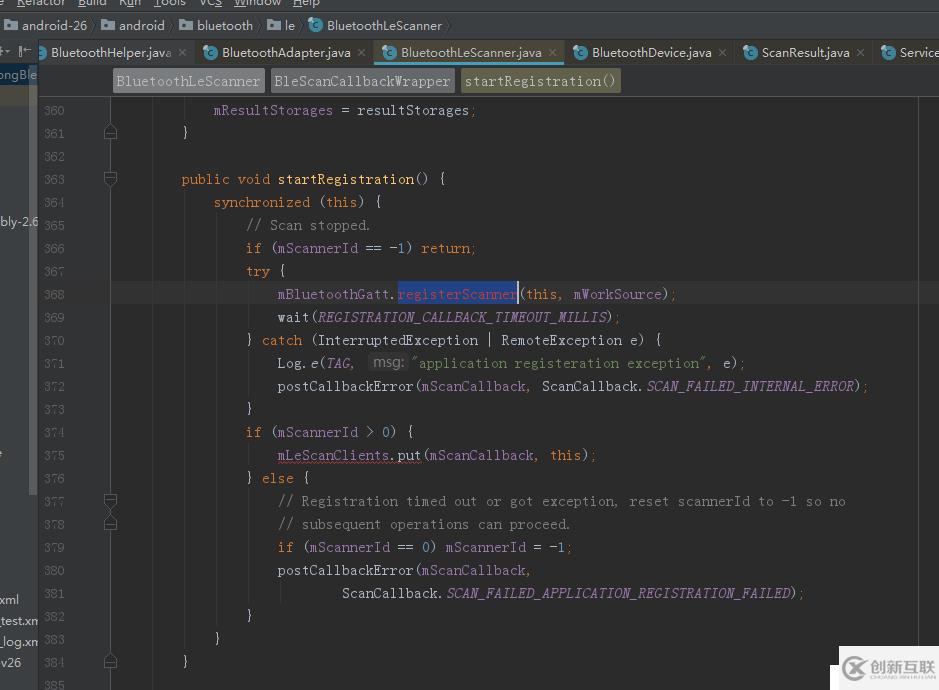Select BluetoothLeScanner in the navigation bar

[x=384, y=25]
